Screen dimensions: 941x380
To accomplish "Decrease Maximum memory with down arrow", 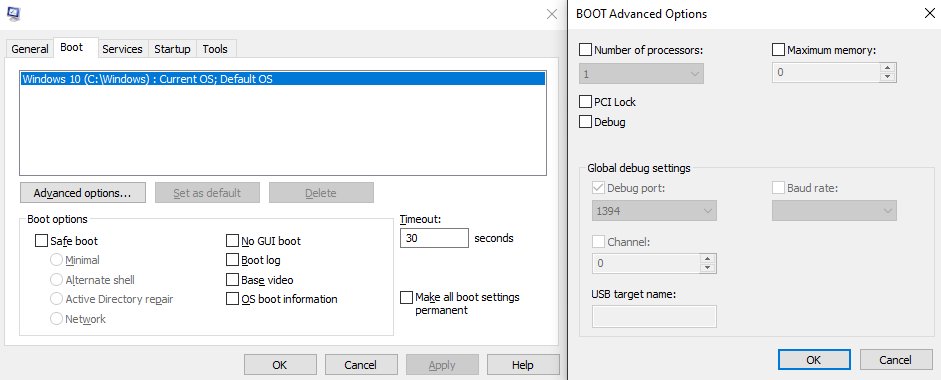I will (888, 77).
